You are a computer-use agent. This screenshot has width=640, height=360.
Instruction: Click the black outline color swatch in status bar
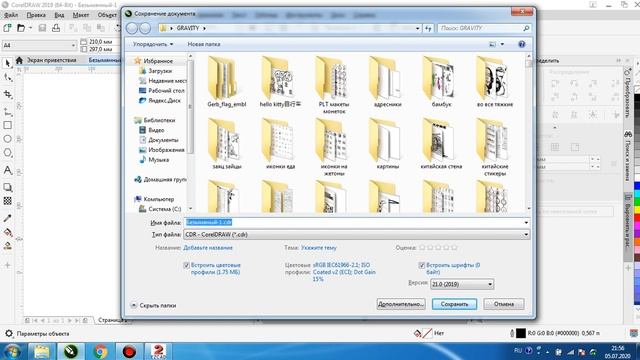point(521,333)
